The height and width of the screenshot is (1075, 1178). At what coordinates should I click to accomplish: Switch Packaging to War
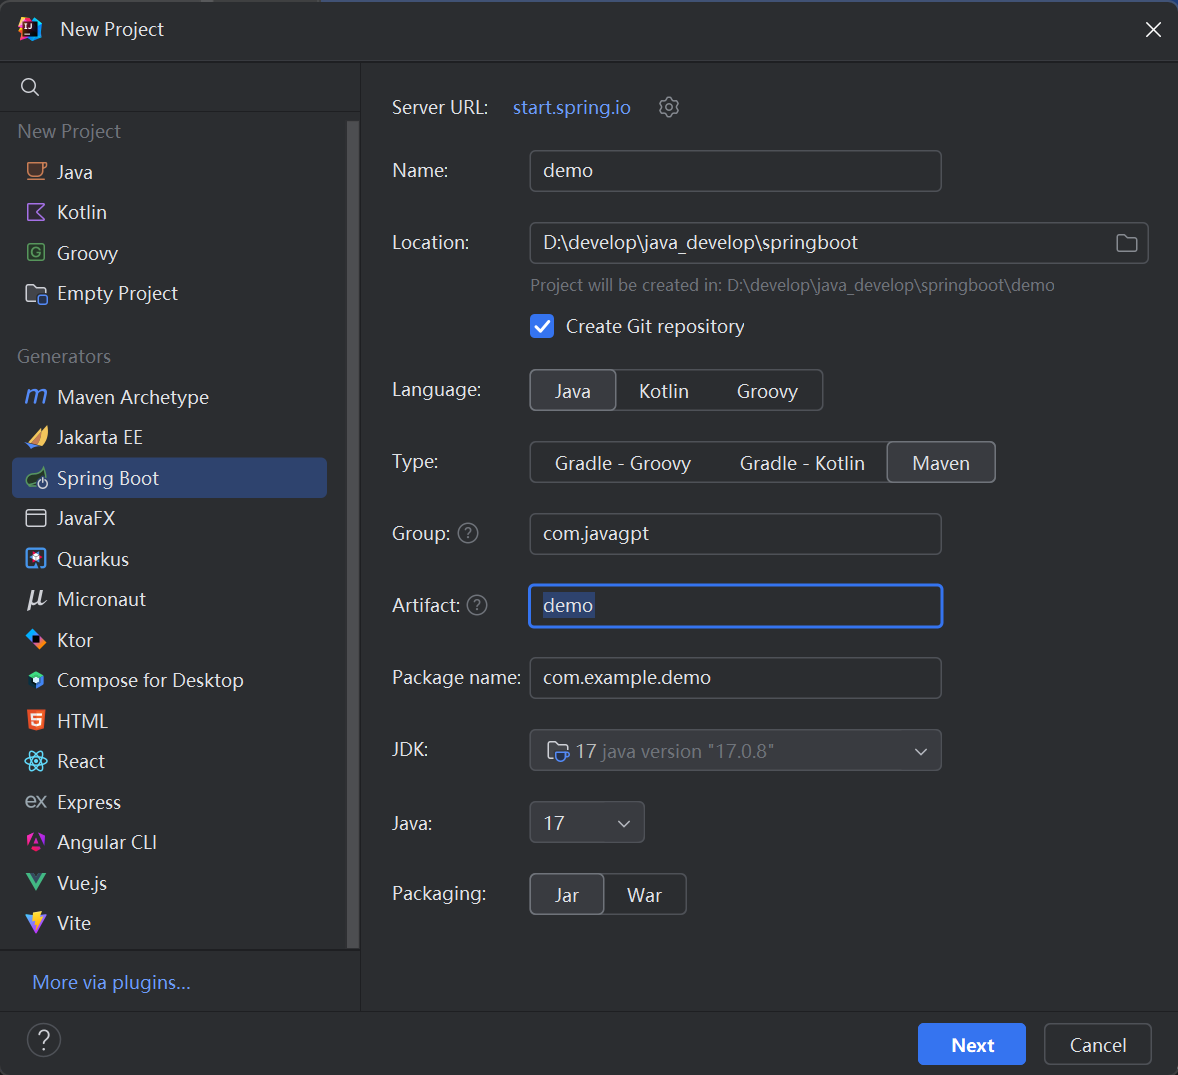point(644,894)
